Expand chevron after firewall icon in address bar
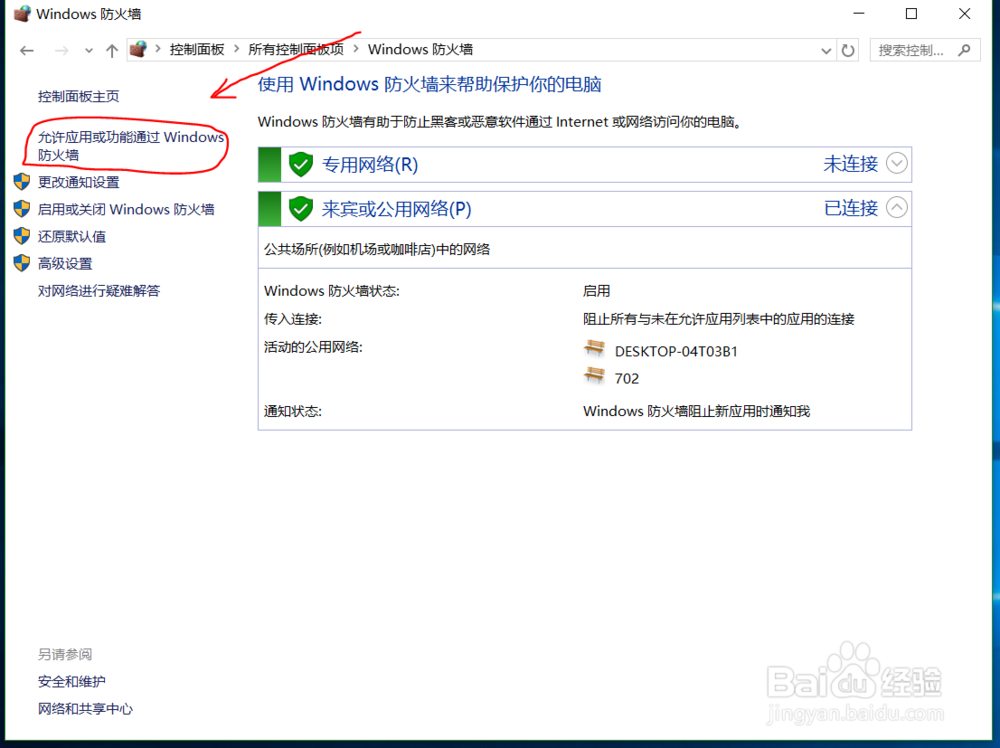 click(x=158, y=48)
